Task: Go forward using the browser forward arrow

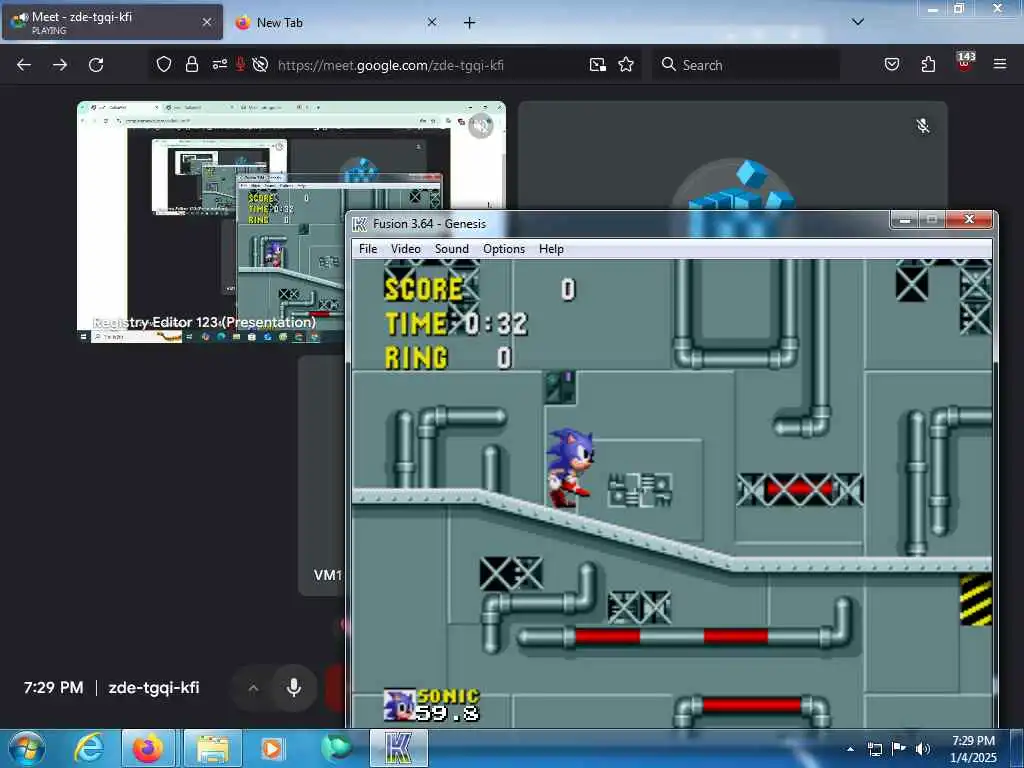Action: coord(60,65)
